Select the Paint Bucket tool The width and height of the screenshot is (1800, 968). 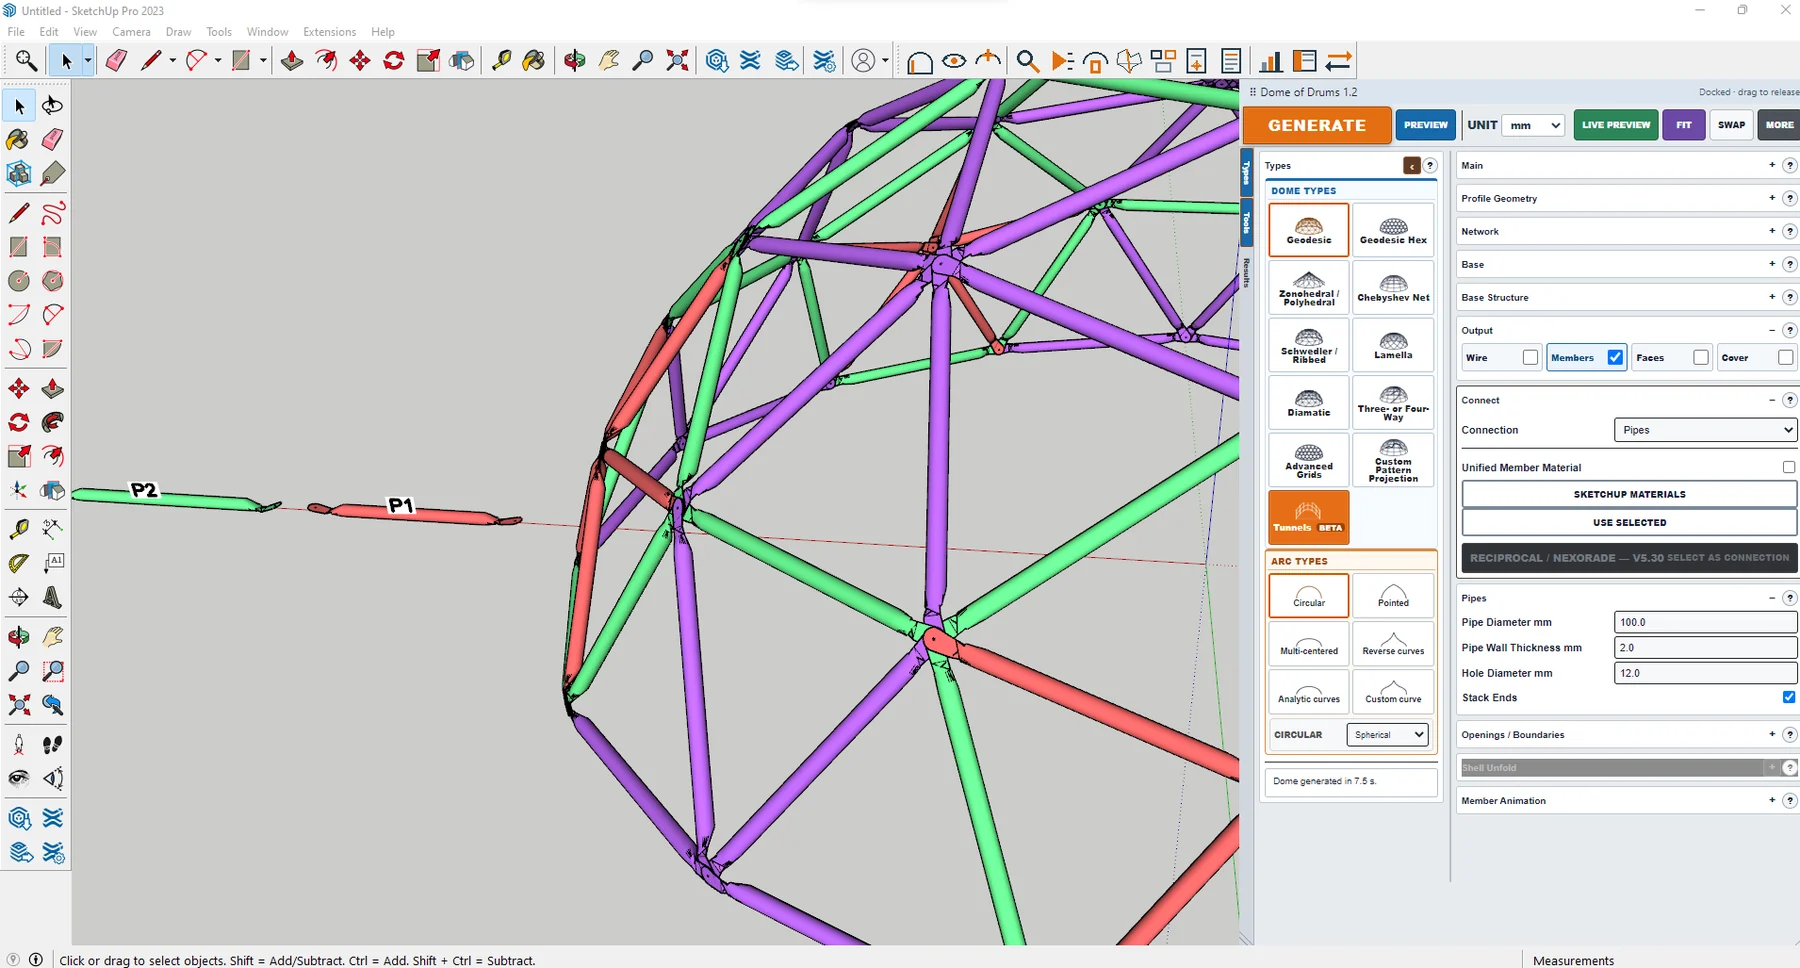18,139
